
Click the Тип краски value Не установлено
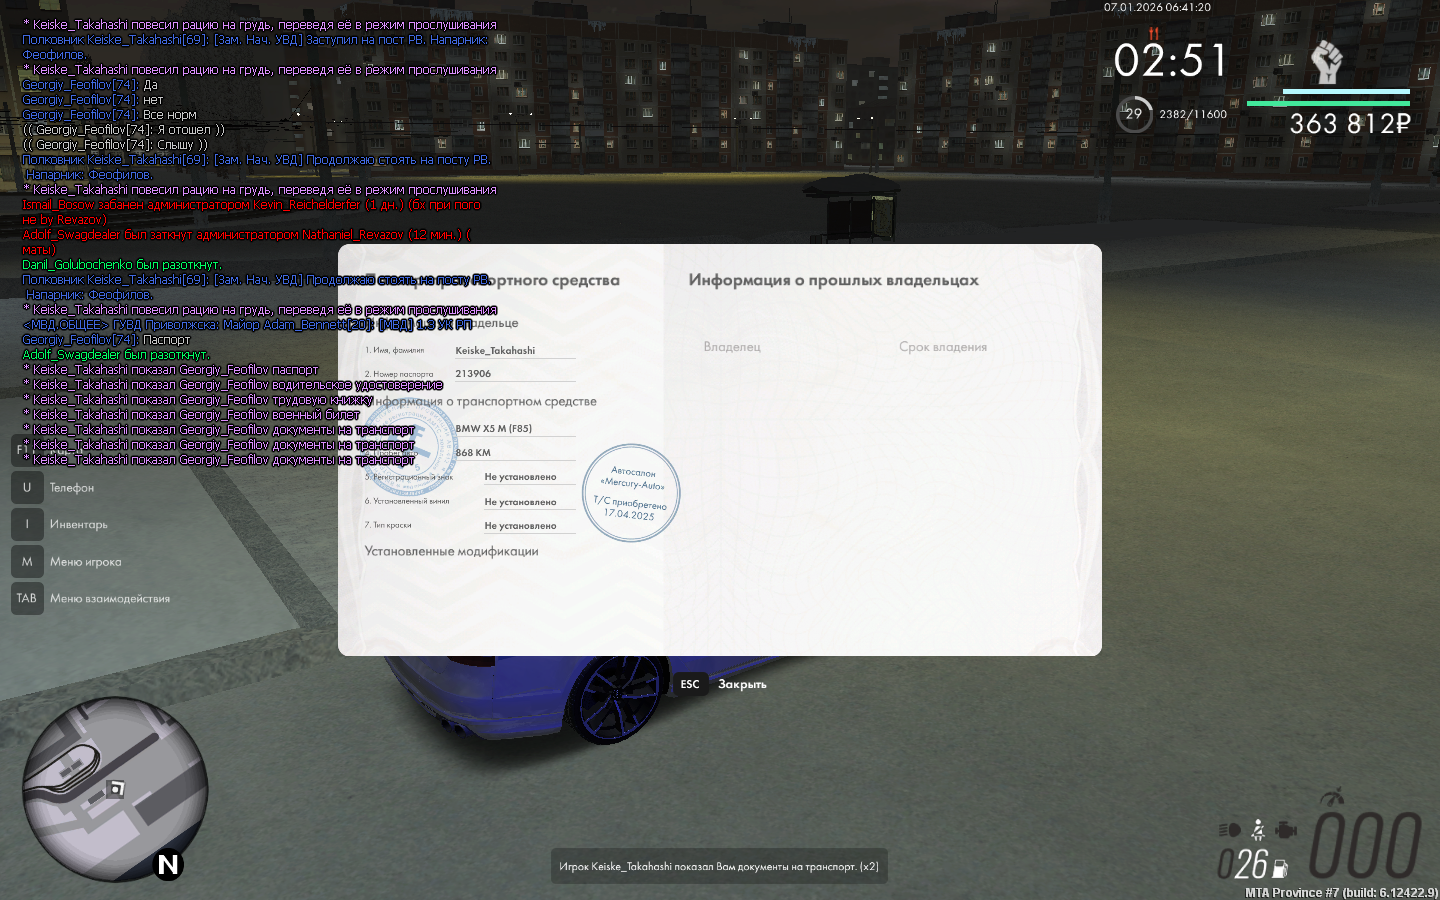[x=520, y=526]
